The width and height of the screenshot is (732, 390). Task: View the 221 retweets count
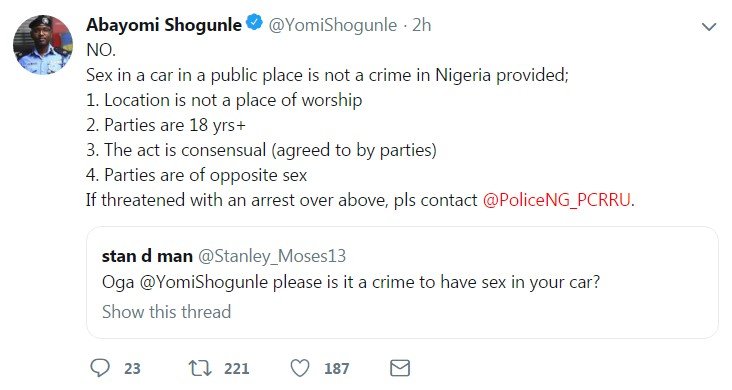[x=237, y=369]
